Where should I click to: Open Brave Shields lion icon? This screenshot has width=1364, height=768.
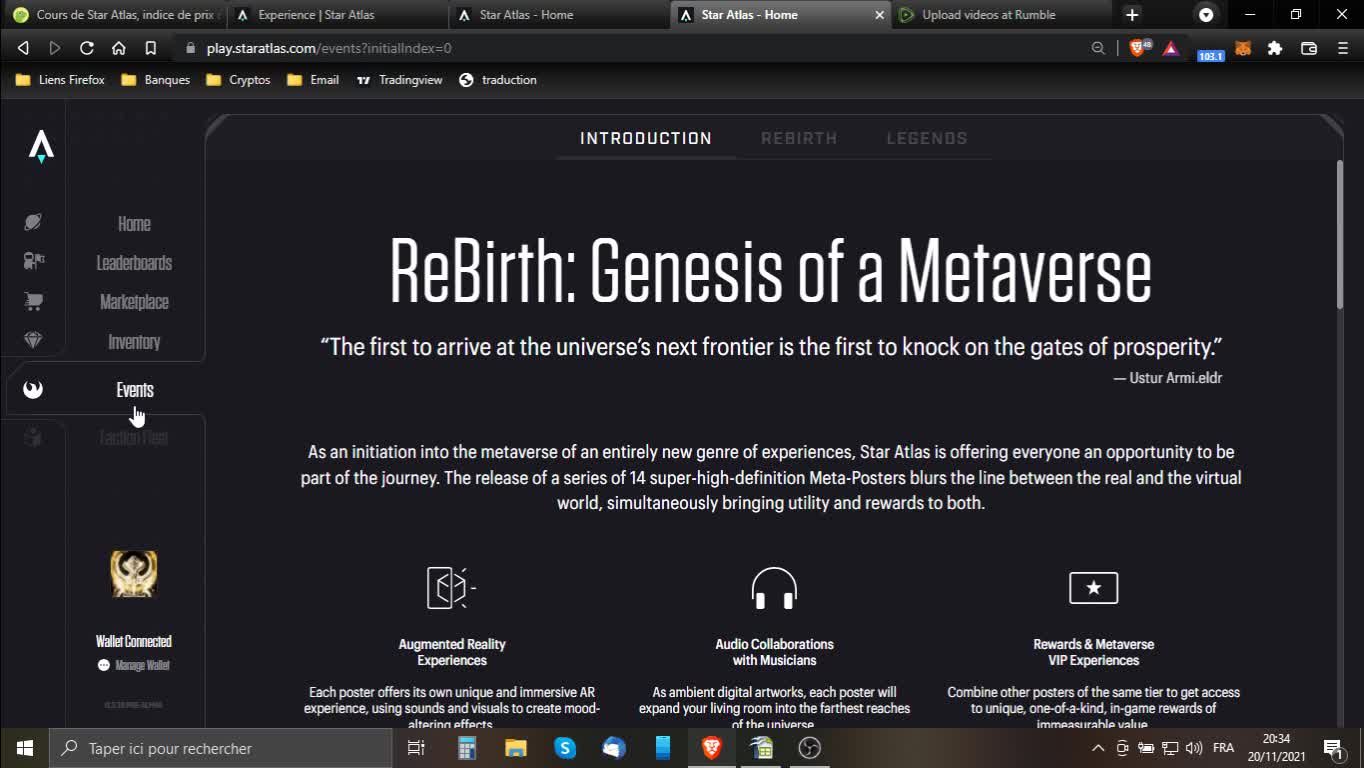point(1138,47)
